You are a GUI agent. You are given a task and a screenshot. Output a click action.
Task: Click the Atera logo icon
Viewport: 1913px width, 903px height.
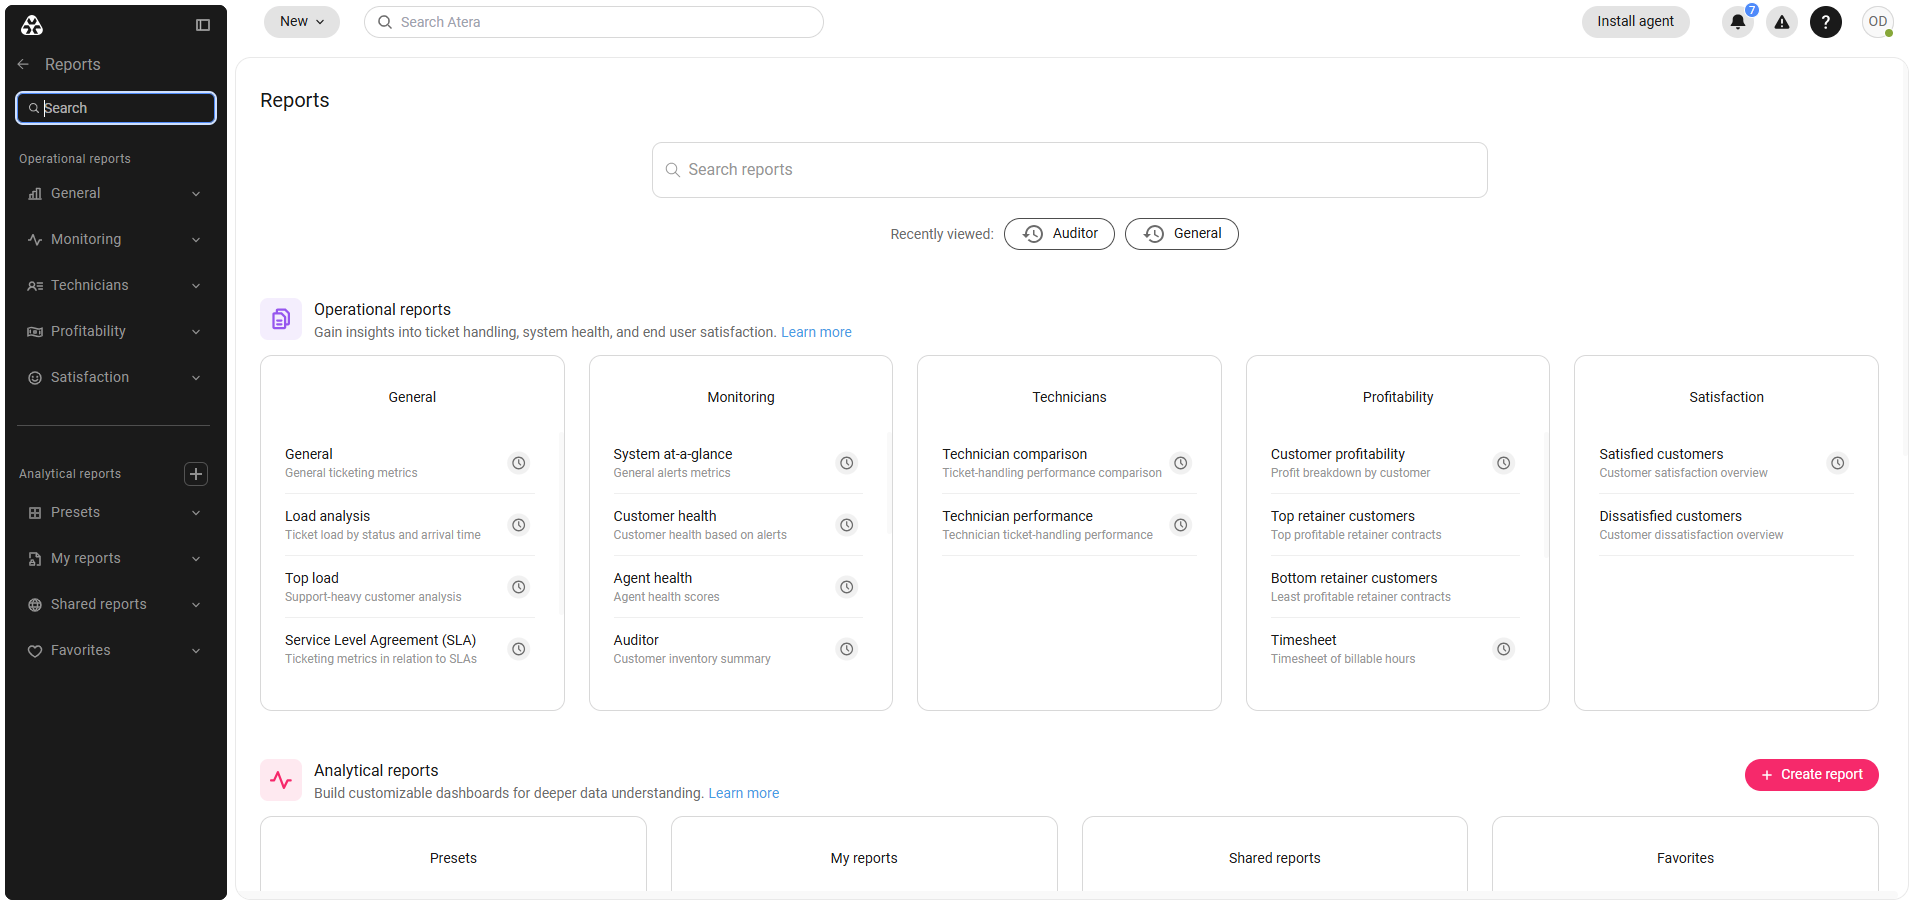click(32, 25)
